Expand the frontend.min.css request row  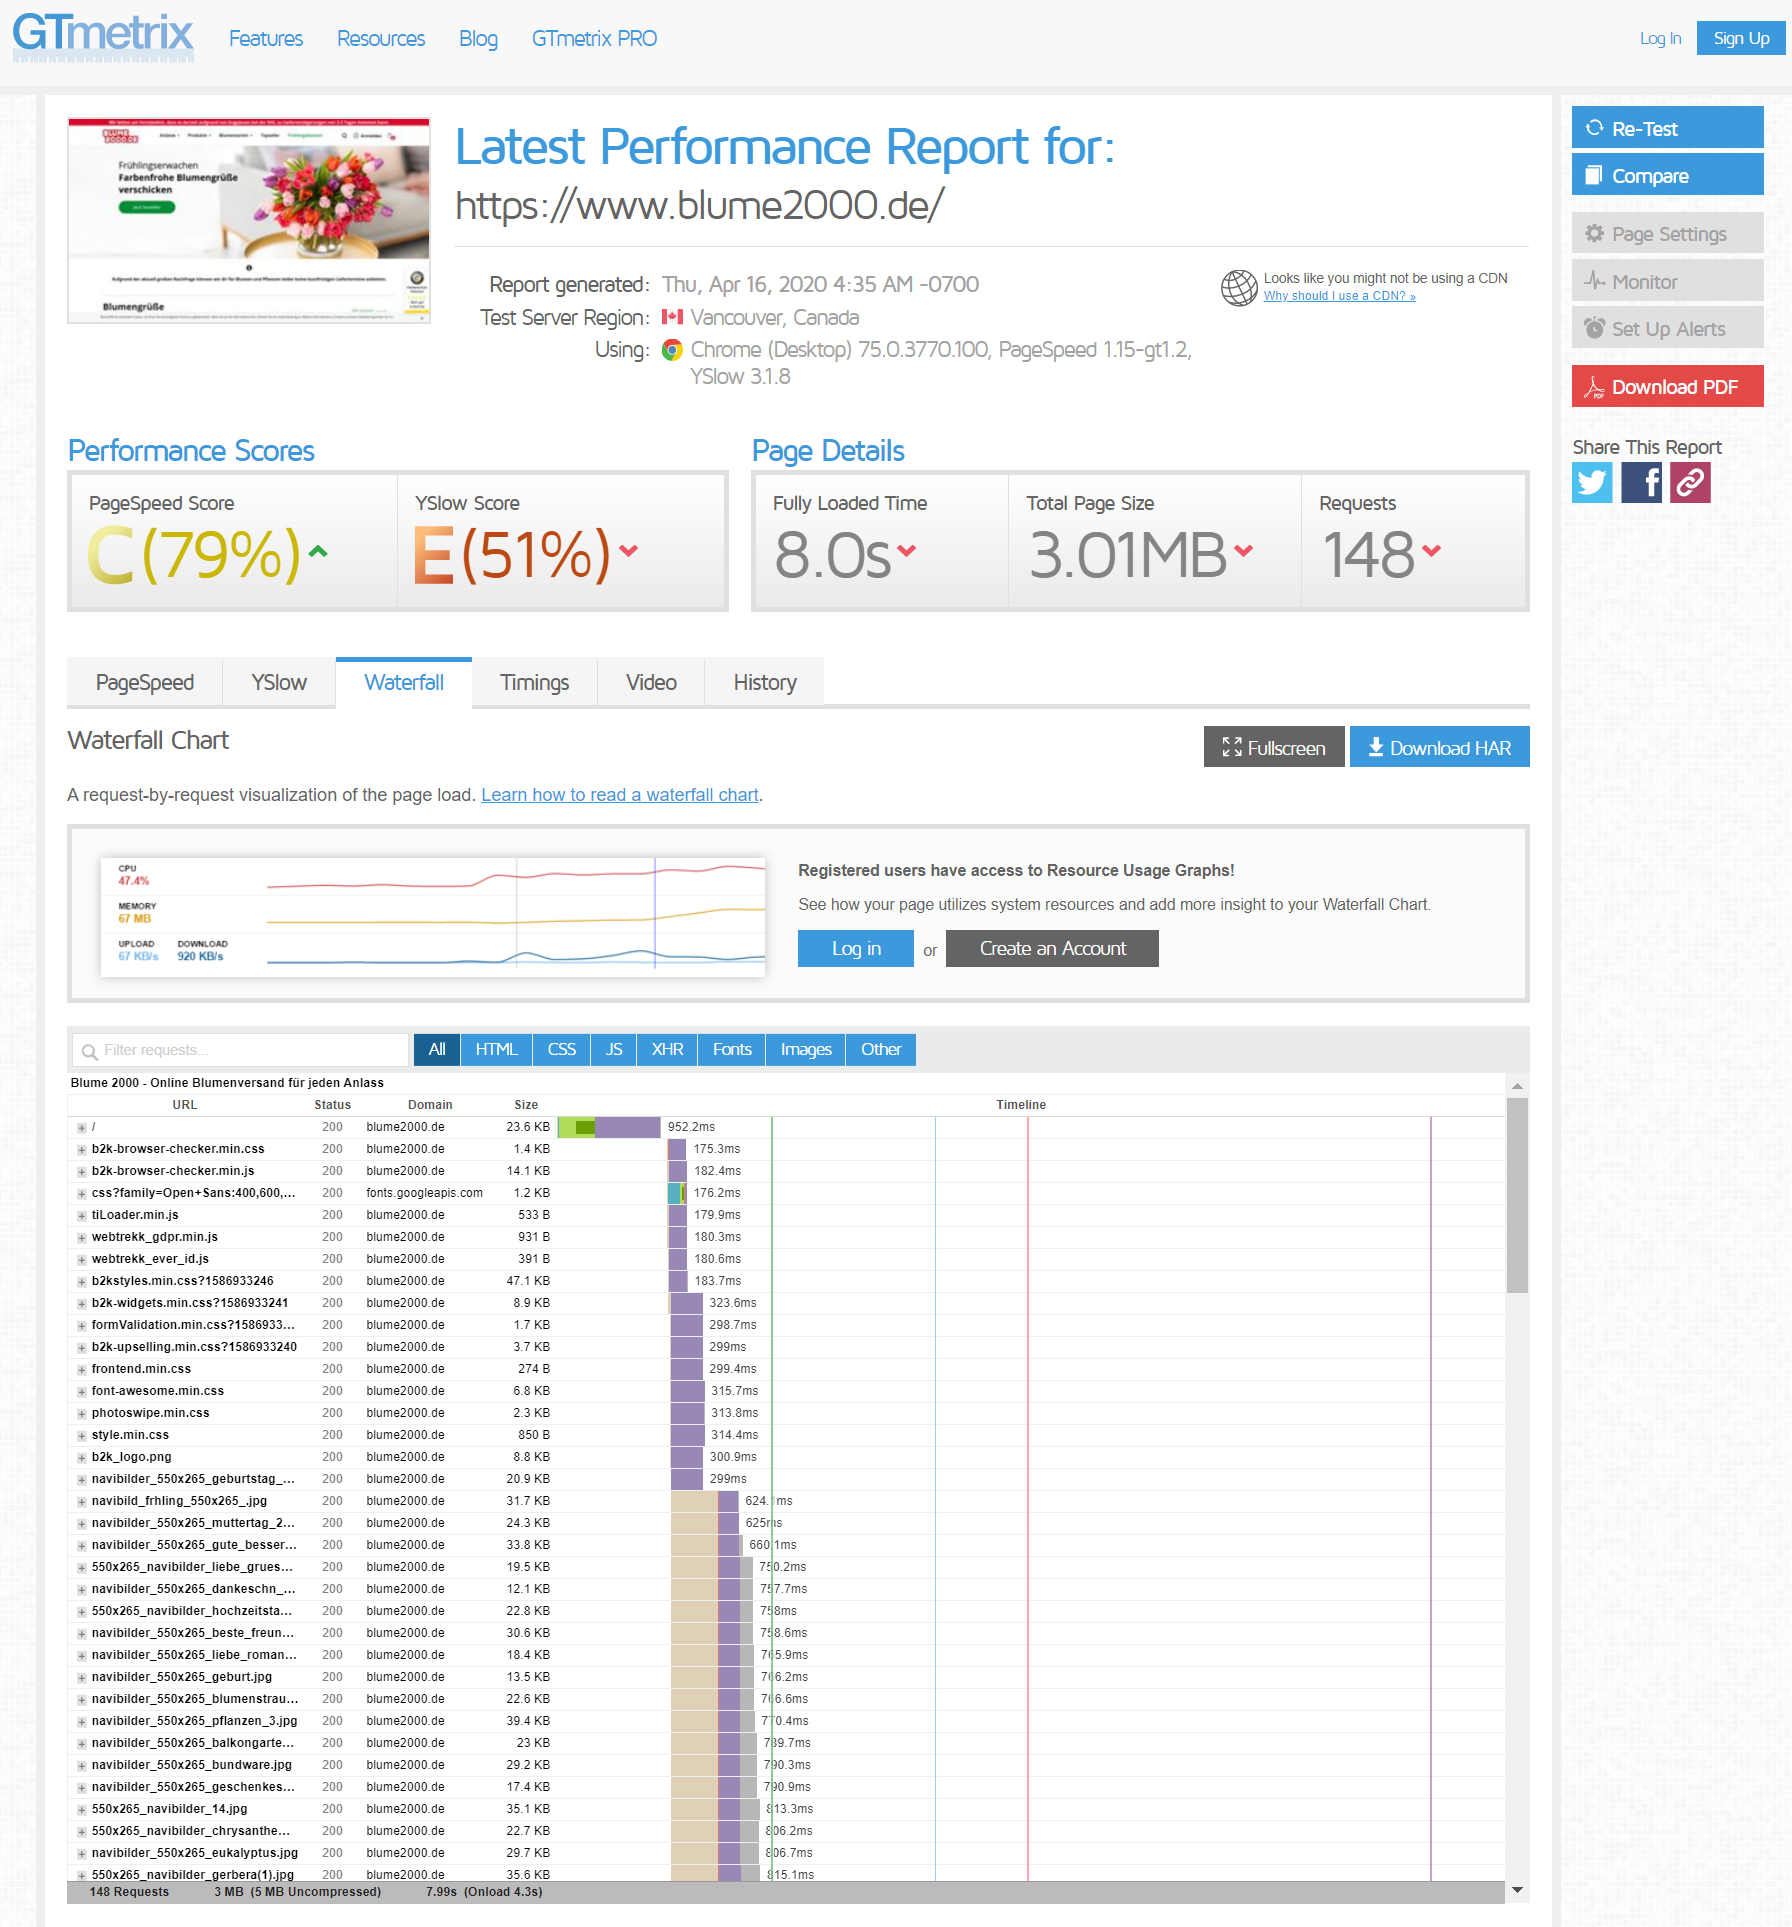pyautogui.click(x=82, y=1370)
